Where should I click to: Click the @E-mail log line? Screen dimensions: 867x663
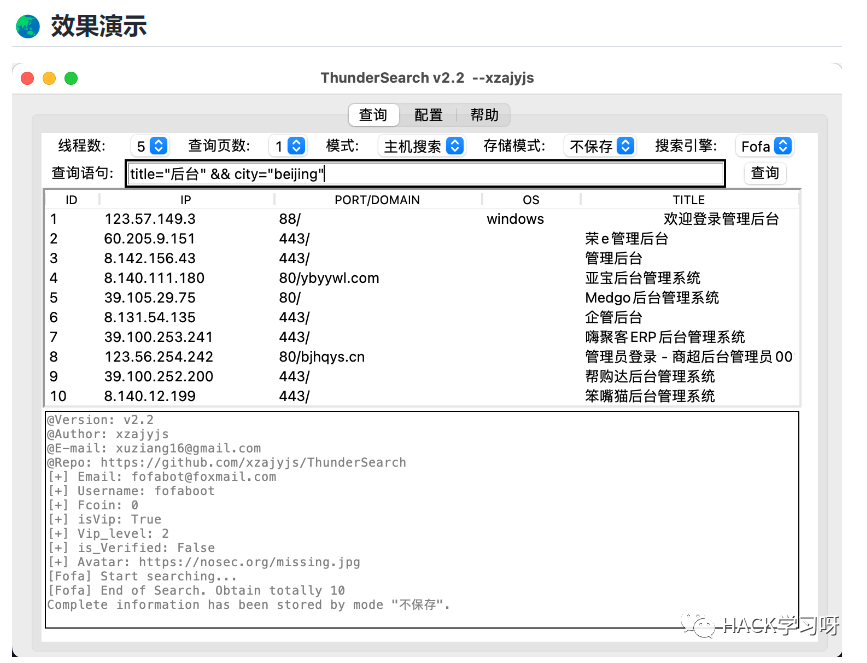(x=154, y=448)
